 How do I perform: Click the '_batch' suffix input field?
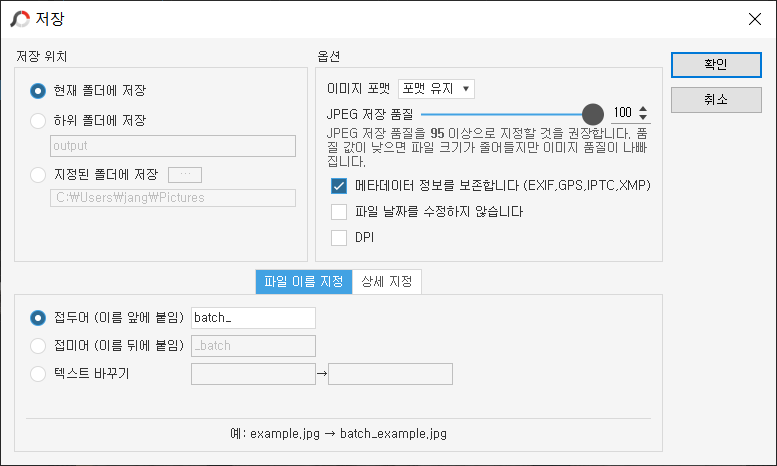pyautogui.click(x=253, y=346)
